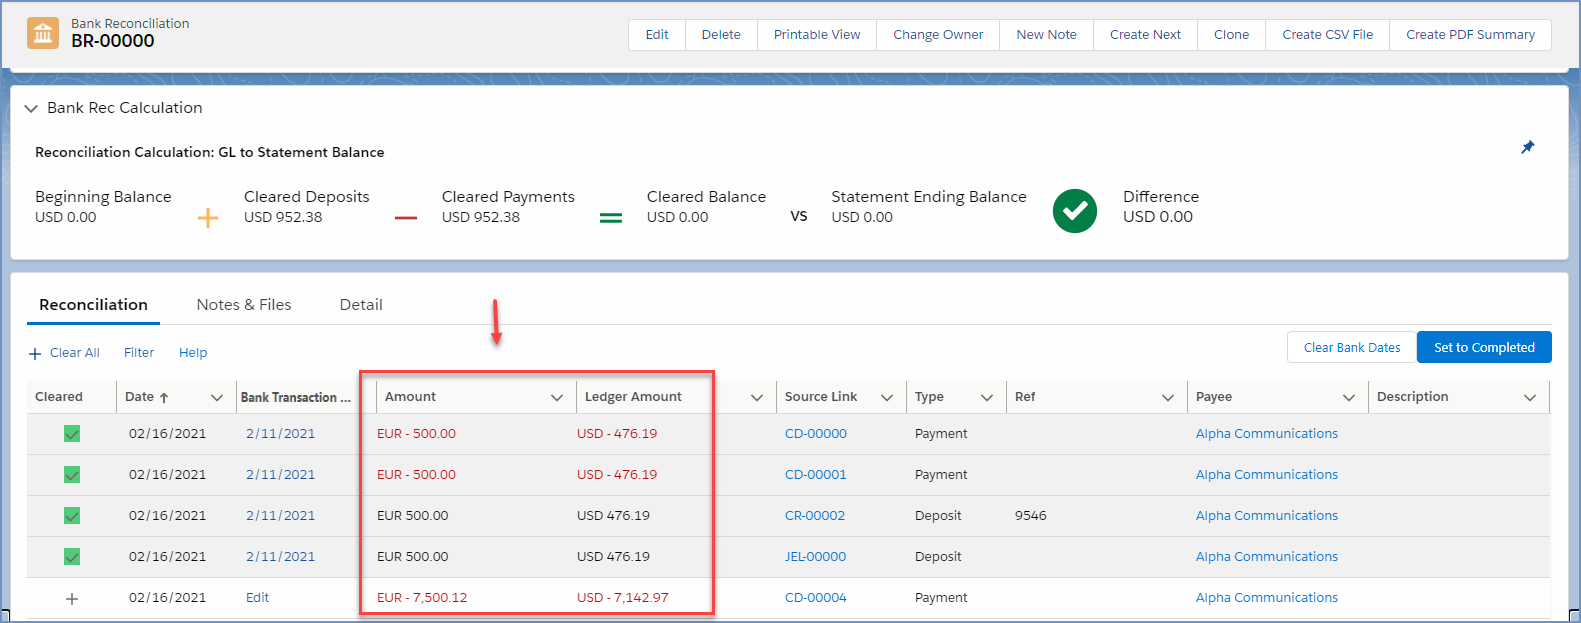1581x623 pixels.
Task: Click the green checkmark balance status icon
Action: [1074, 211]
